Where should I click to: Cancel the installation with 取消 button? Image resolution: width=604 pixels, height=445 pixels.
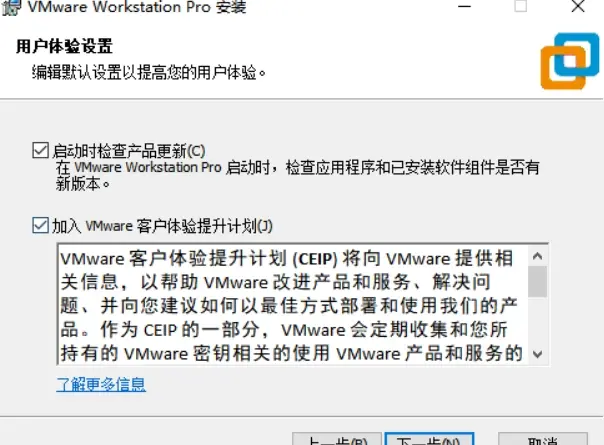[543, 439]
